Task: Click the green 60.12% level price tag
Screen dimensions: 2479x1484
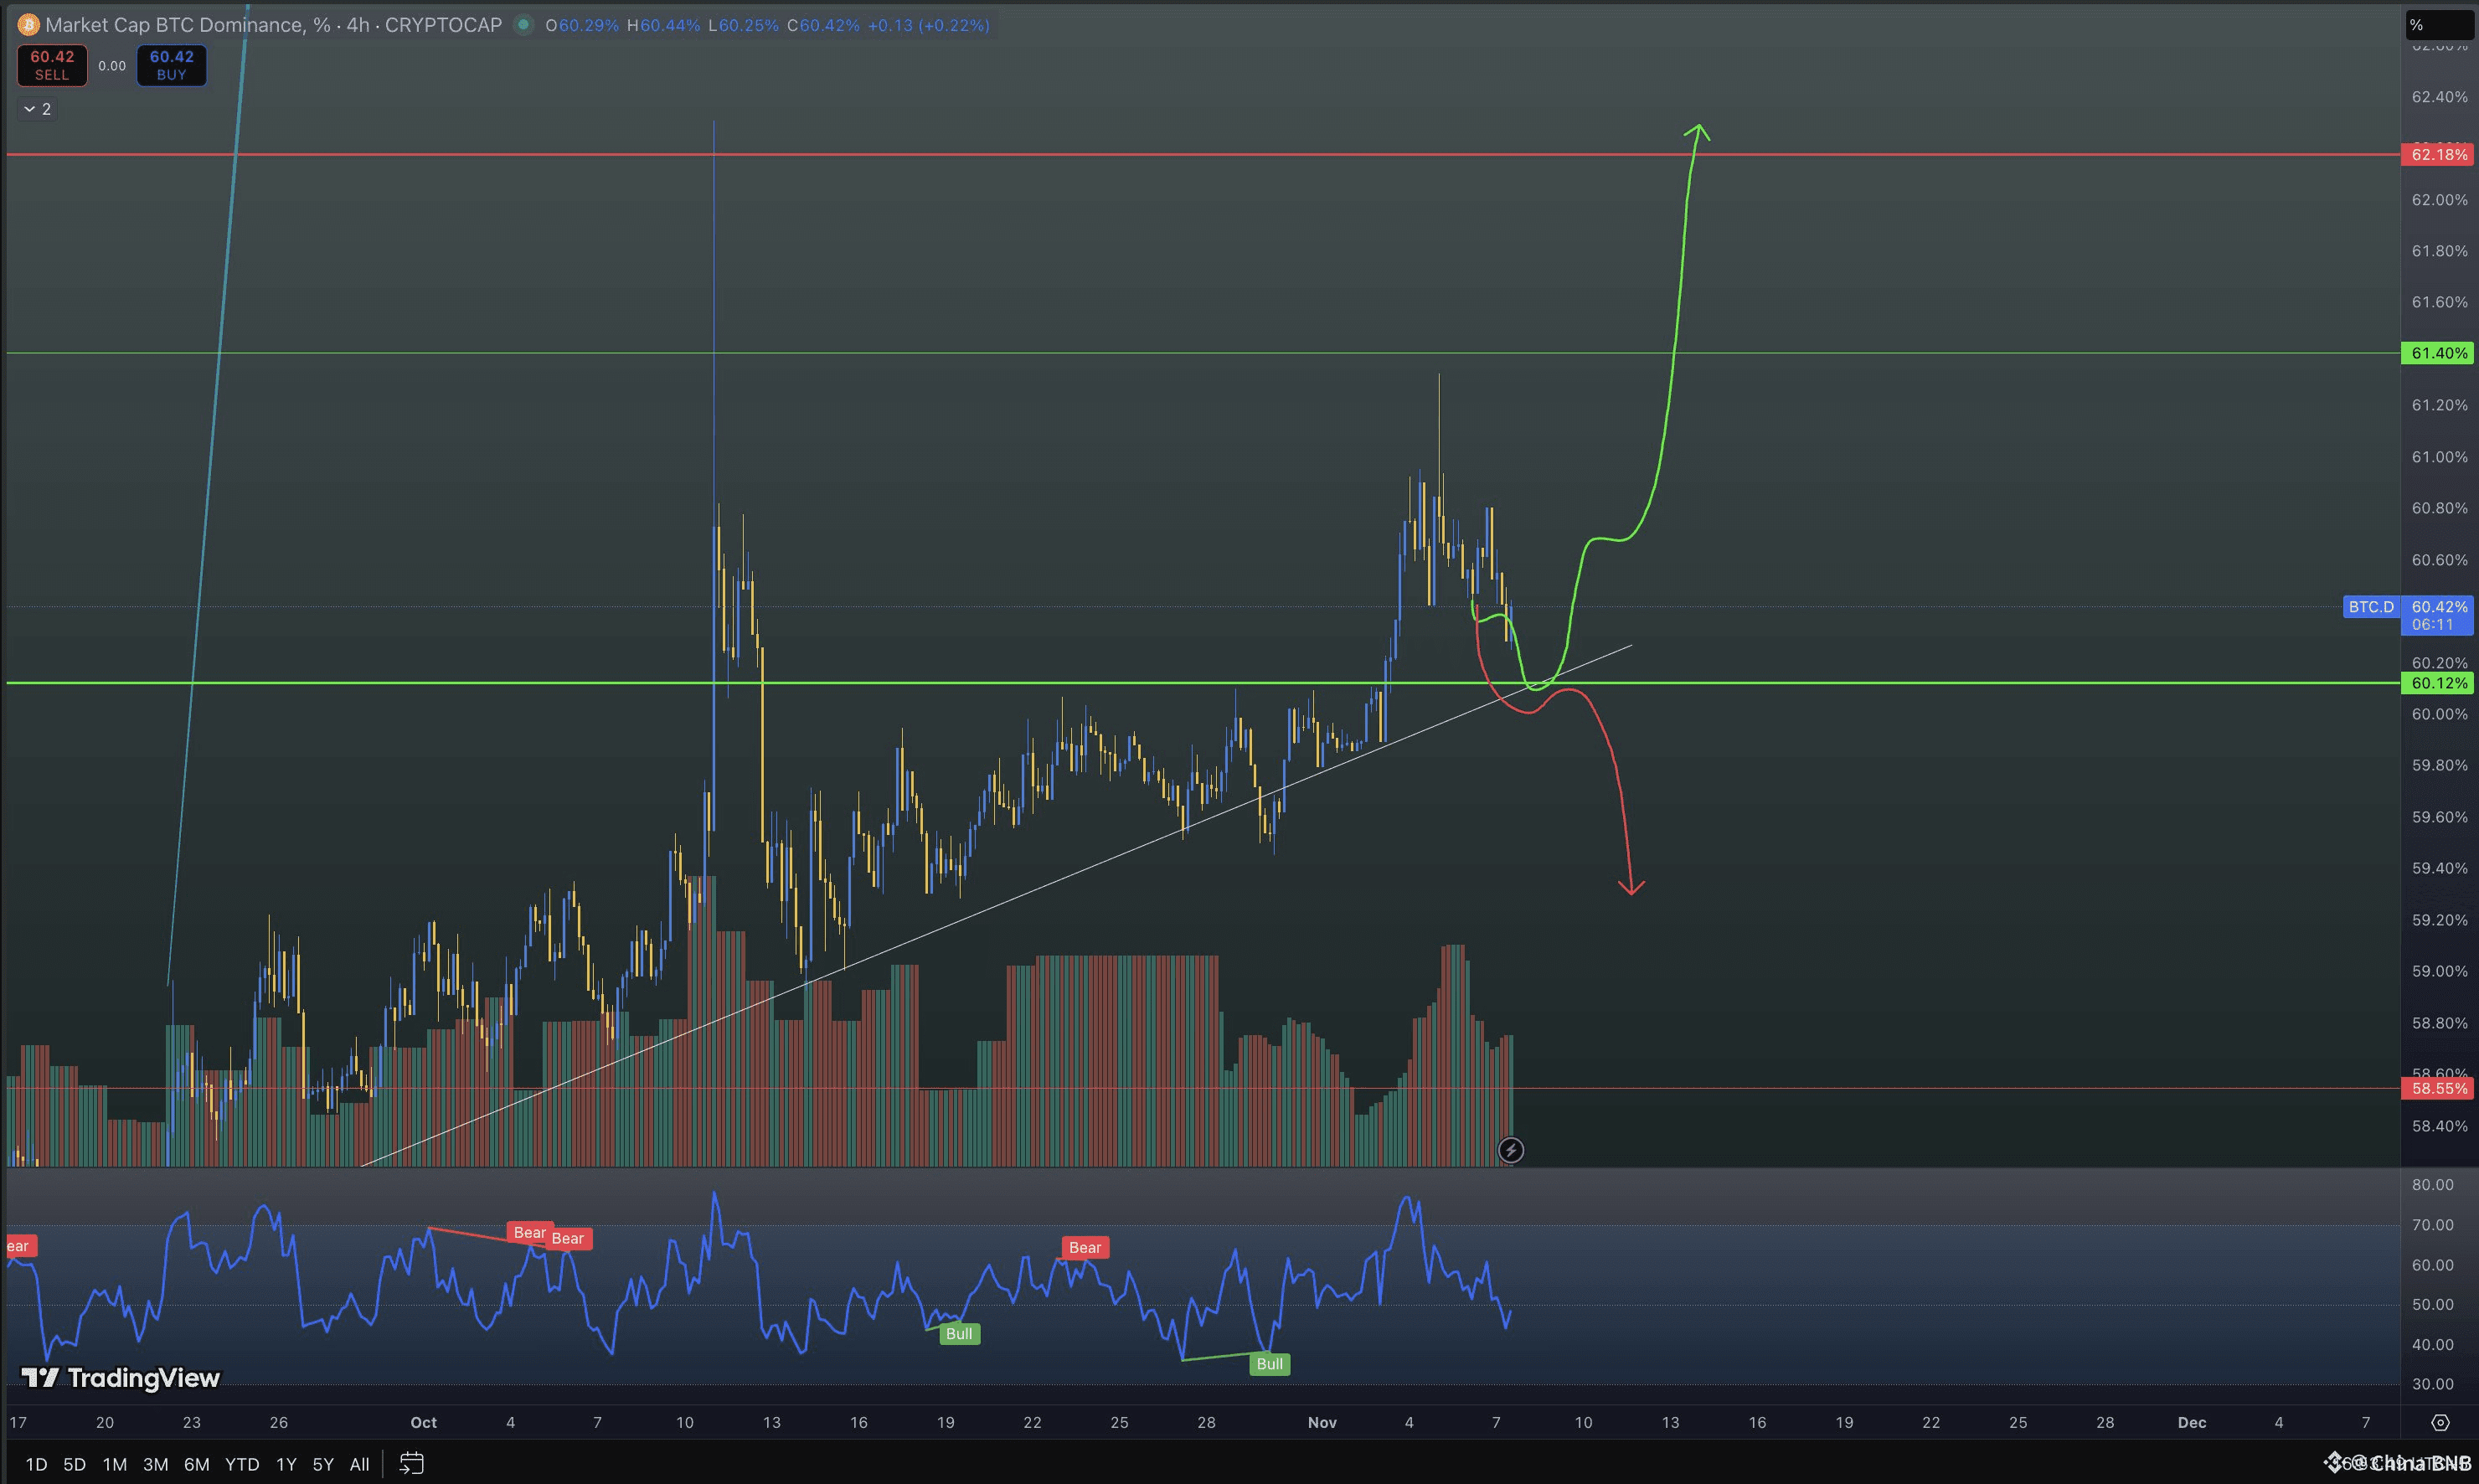Action: (2438, 683)
